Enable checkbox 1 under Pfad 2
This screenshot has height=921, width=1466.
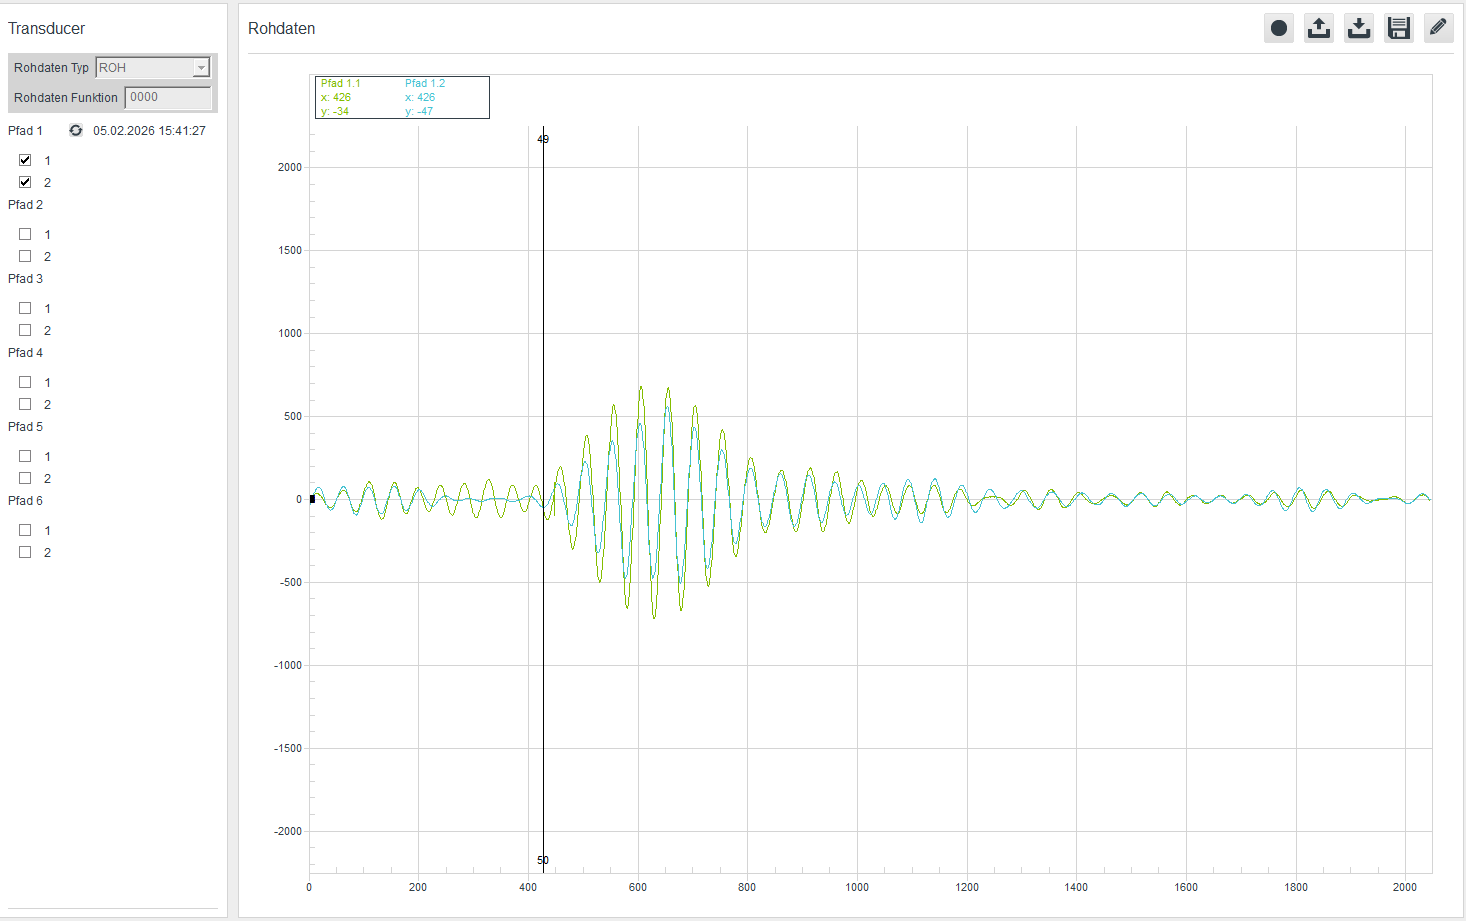[x=25, y=234]
